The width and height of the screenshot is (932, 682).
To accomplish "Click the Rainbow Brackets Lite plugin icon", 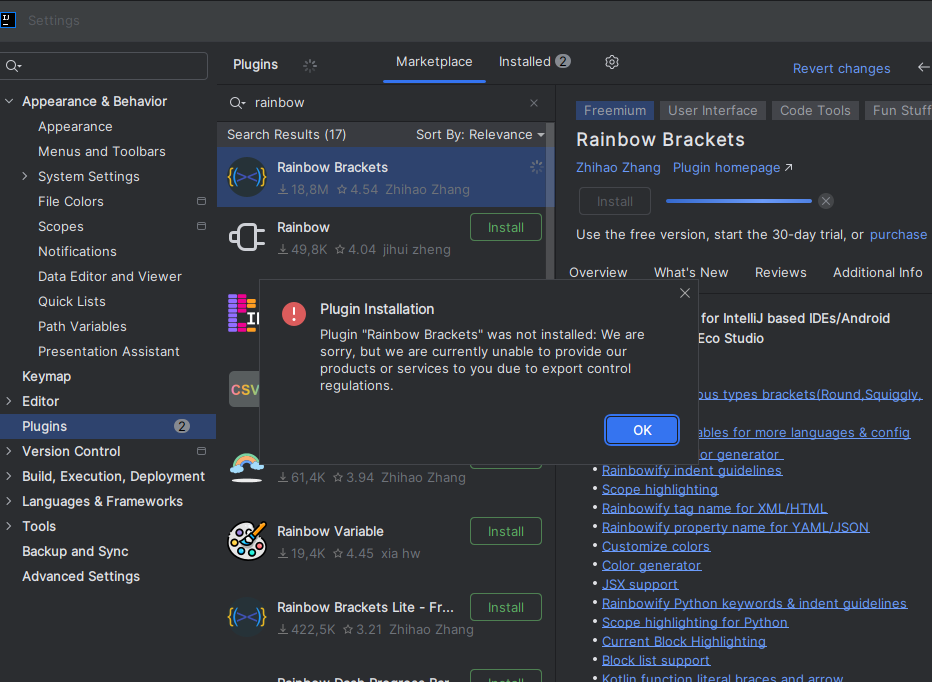I will [x=247, y=617].
